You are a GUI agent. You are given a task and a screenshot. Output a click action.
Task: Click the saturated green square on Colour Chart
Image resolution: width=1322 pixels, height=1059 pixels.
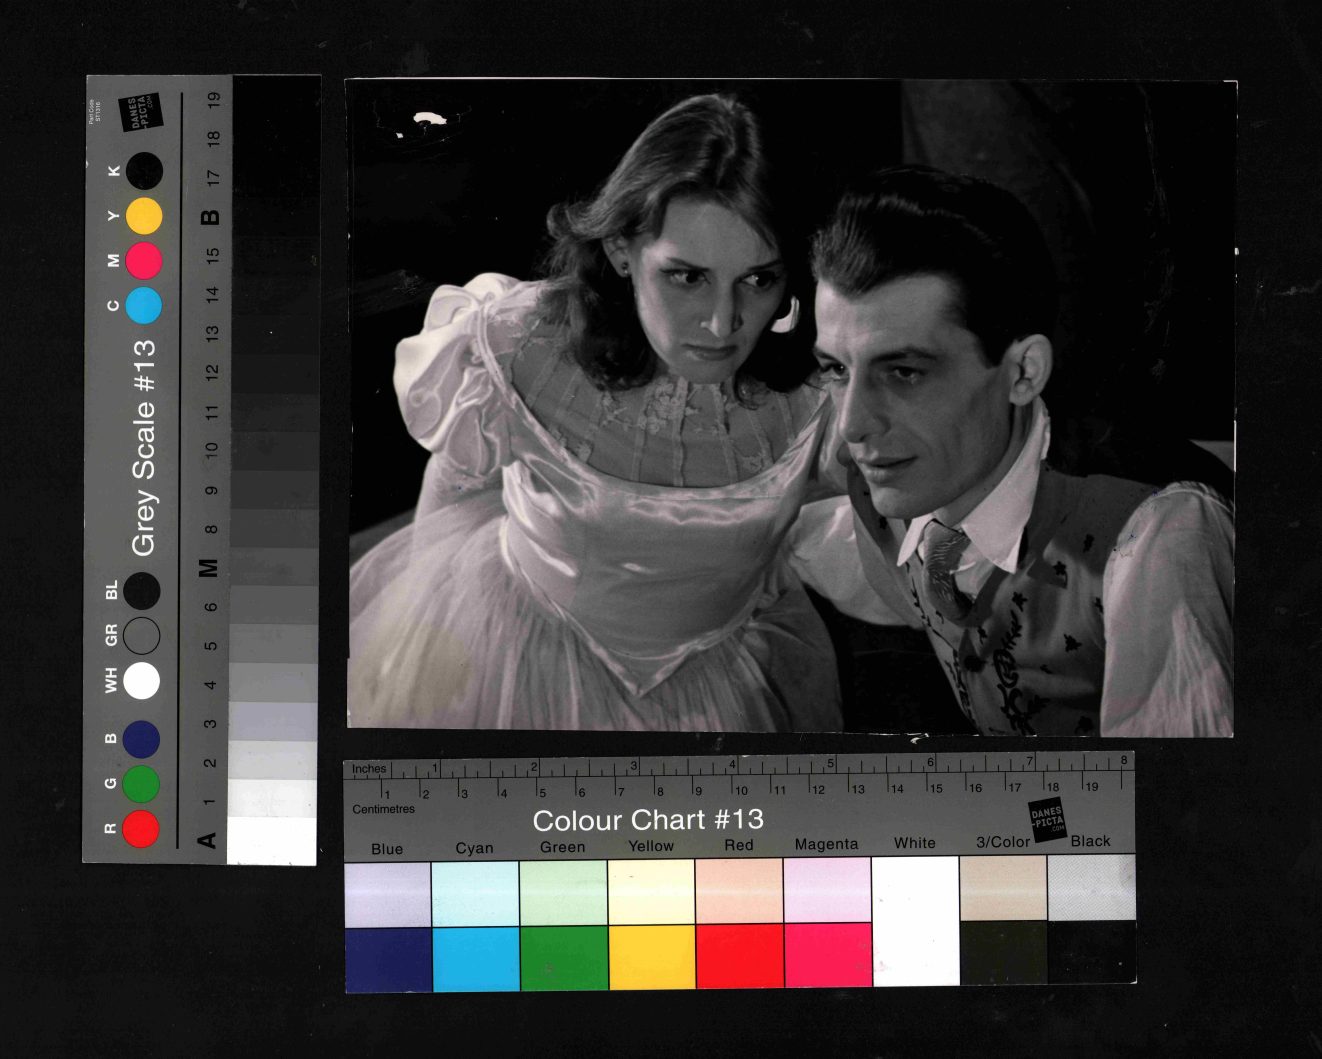click(563, 957)
